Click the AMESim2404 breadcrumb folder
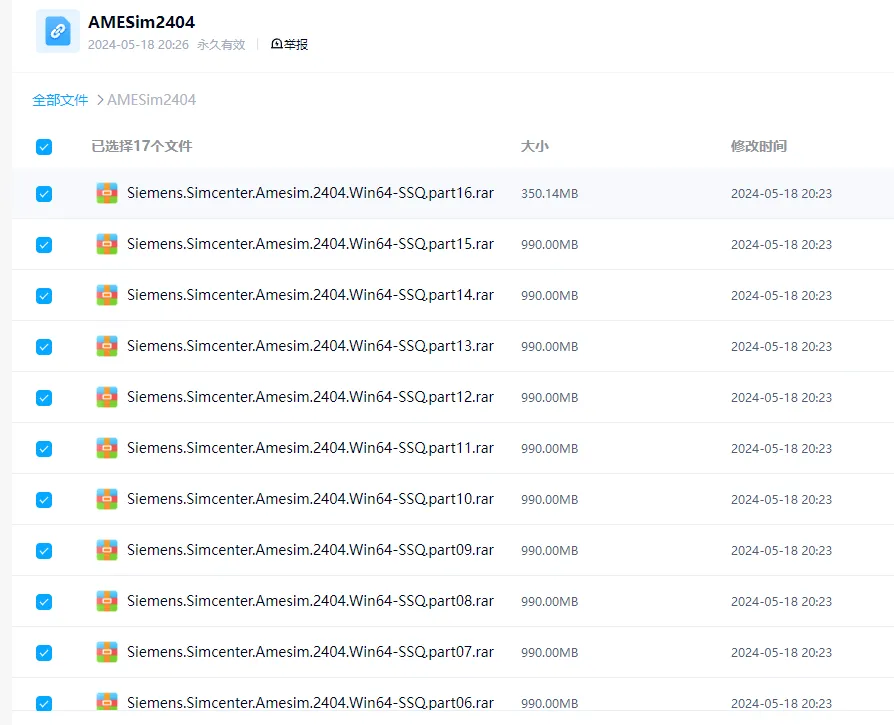The width and height of the screenshot is (894, 725). coord(152,100)
